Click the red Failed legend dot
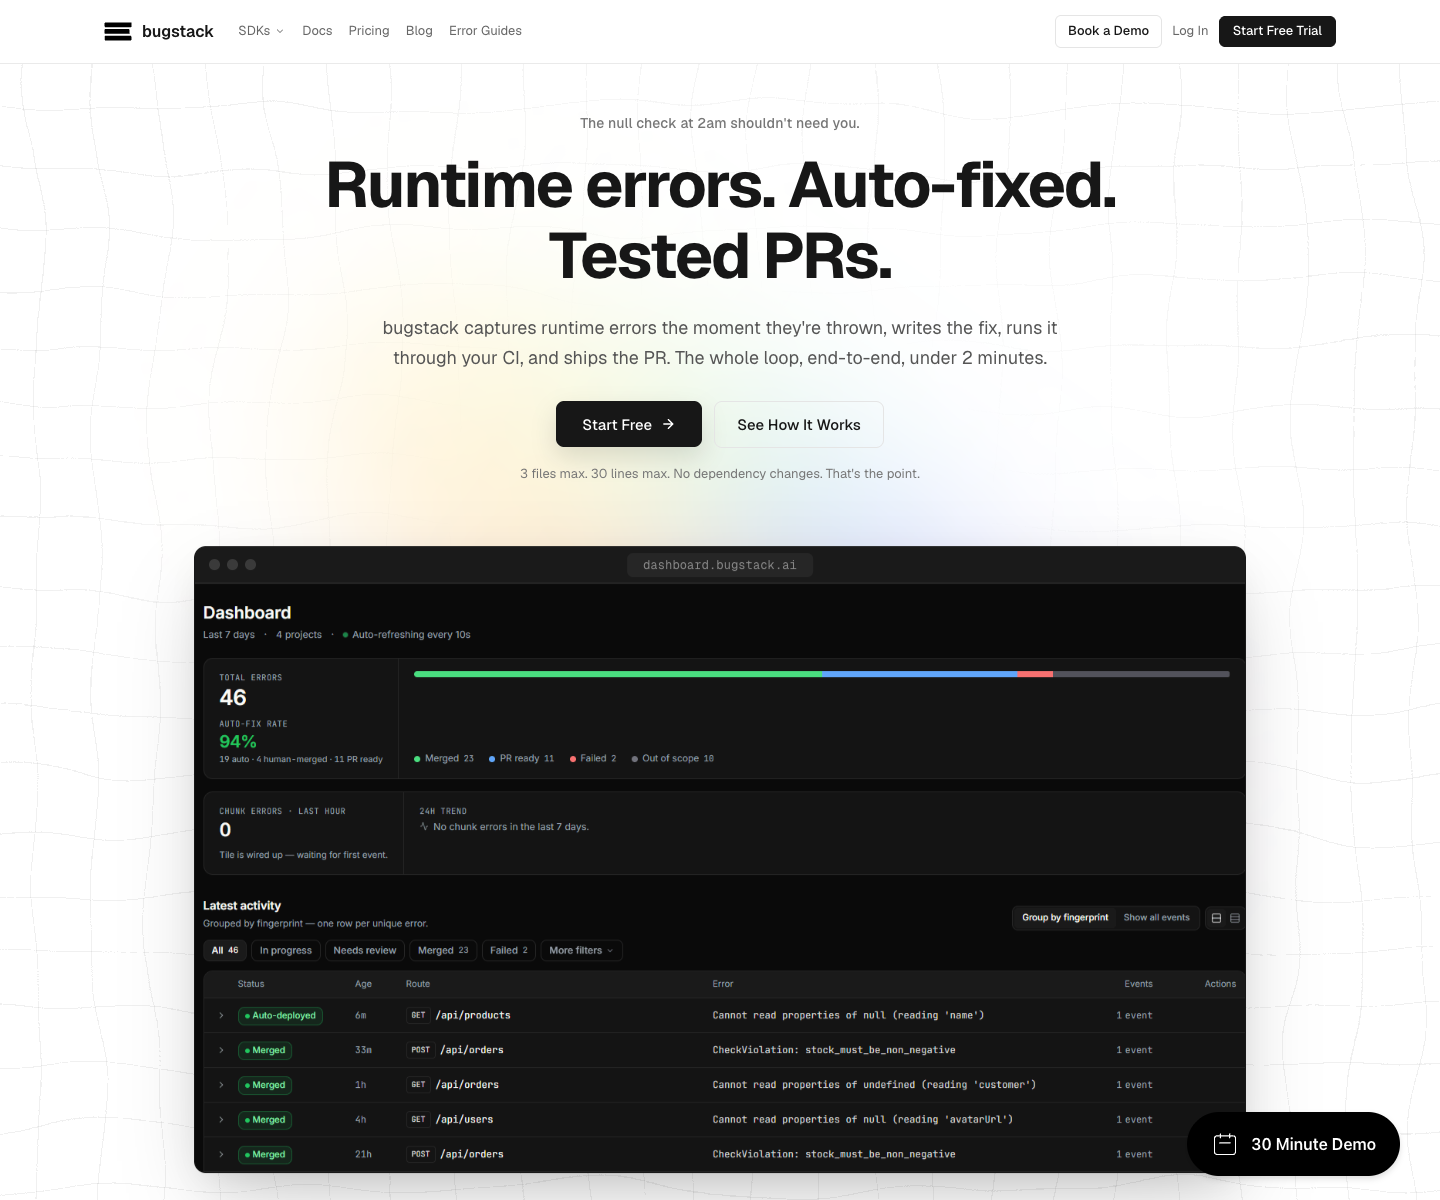 (x=573, y=759)
